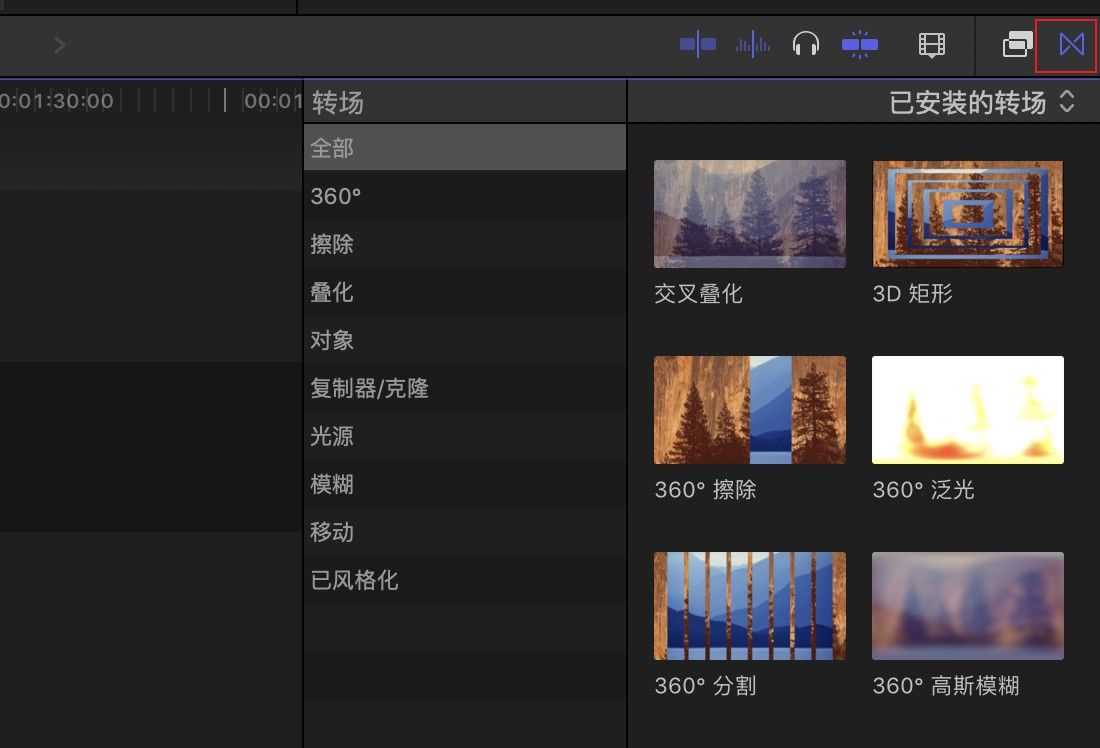Select the 全部 category
The height and width of the screenshot is (748, 1100).
(464, 148)
